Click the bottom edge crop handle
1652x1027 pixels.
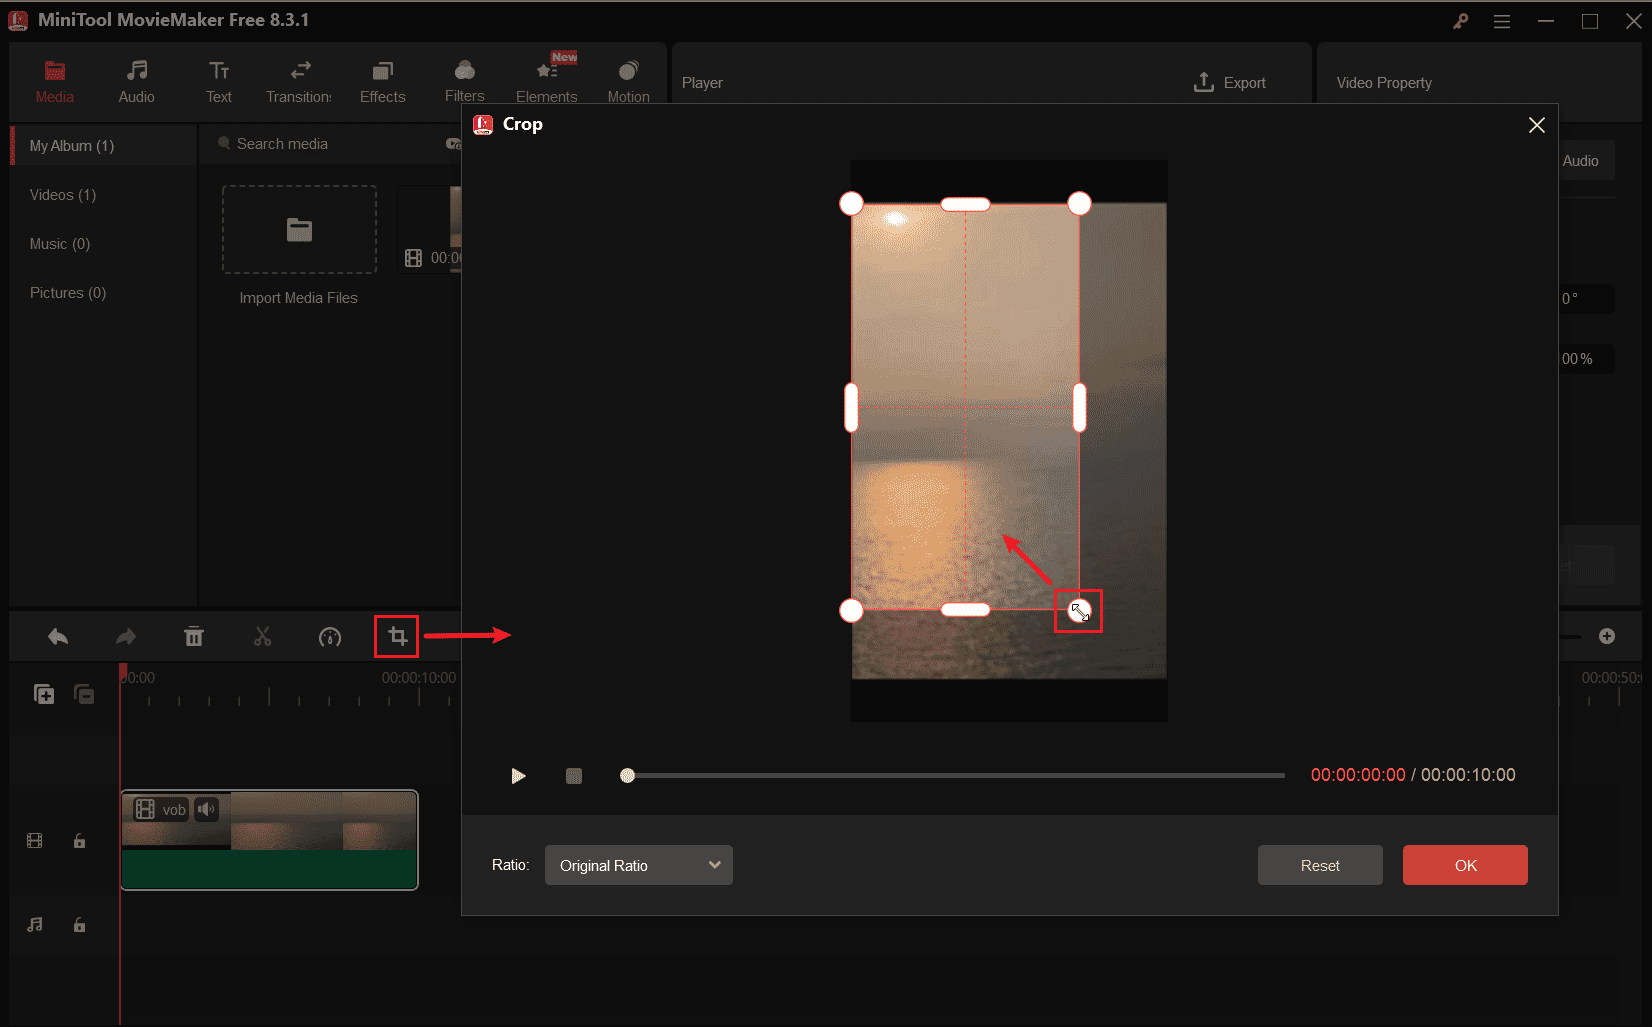965,610
